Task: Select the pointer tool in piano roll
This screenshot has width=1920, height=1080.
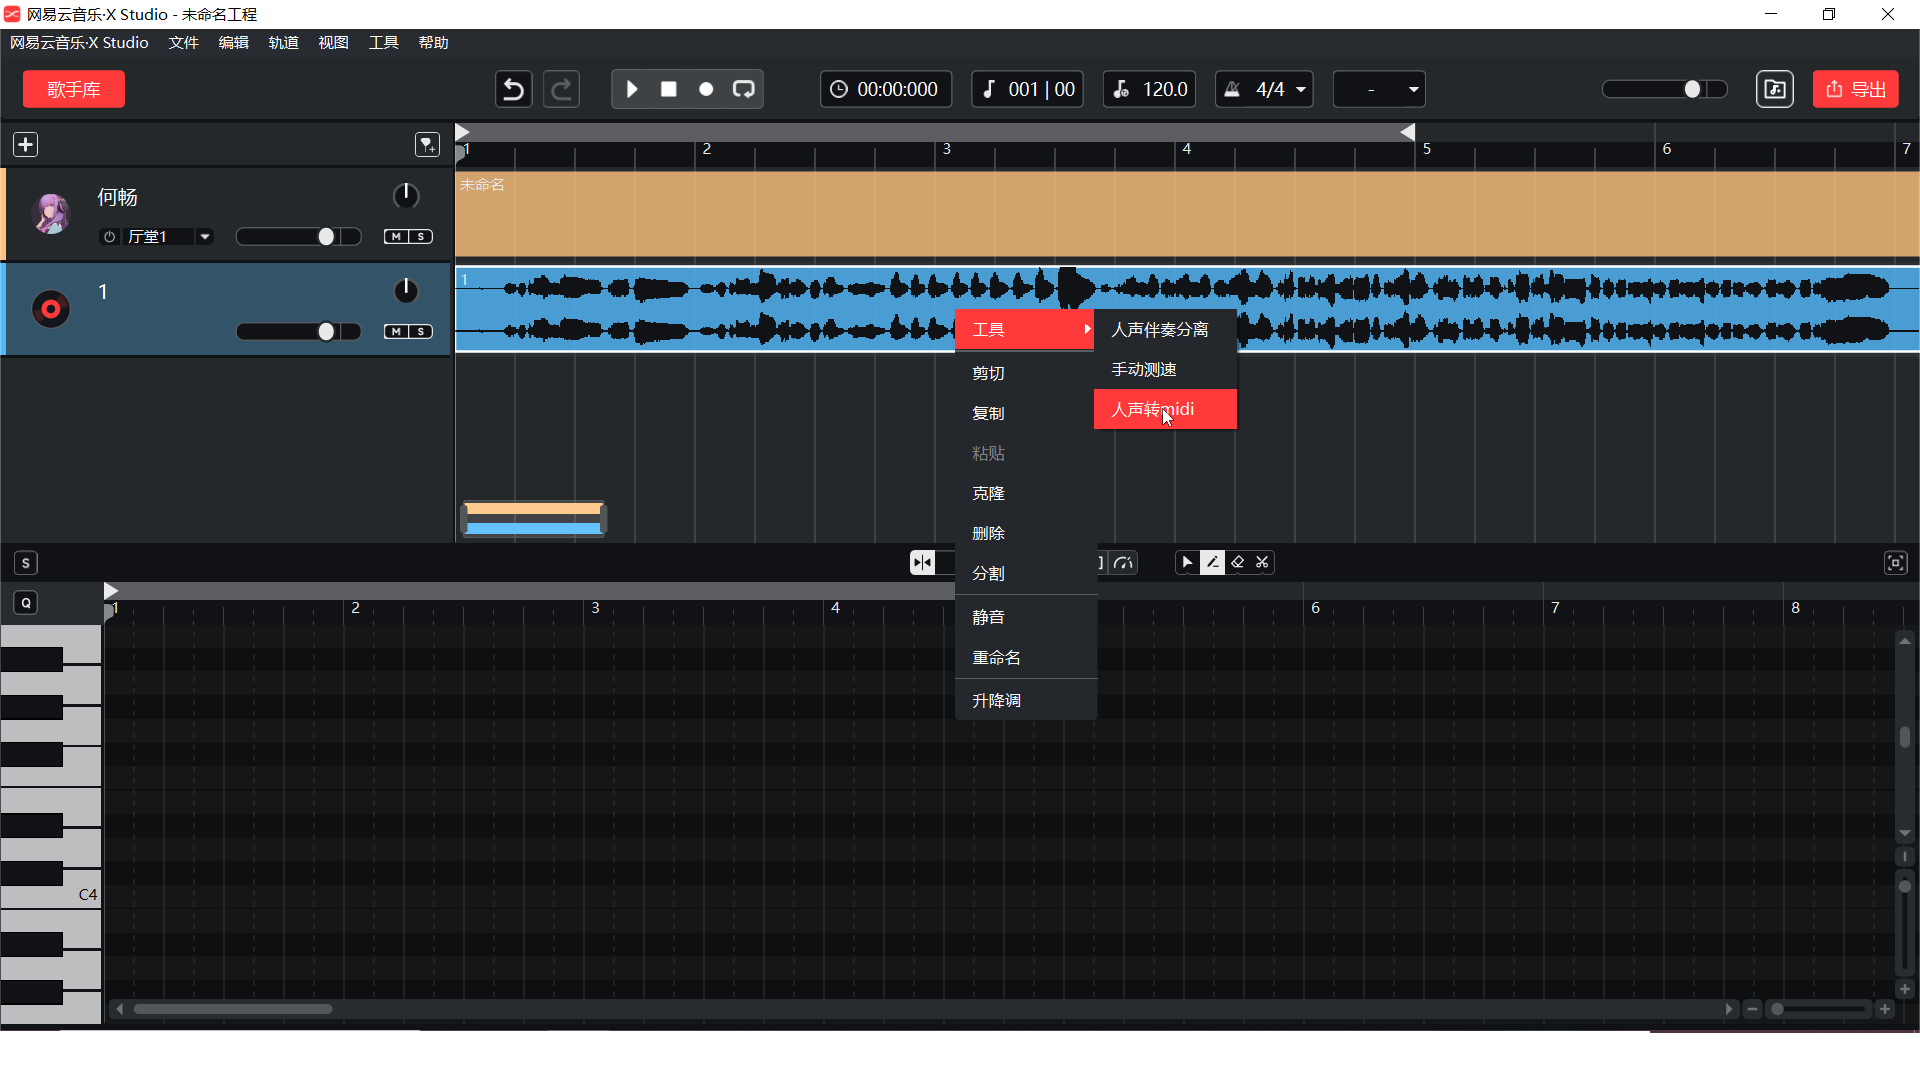Action: (1187, 563)
